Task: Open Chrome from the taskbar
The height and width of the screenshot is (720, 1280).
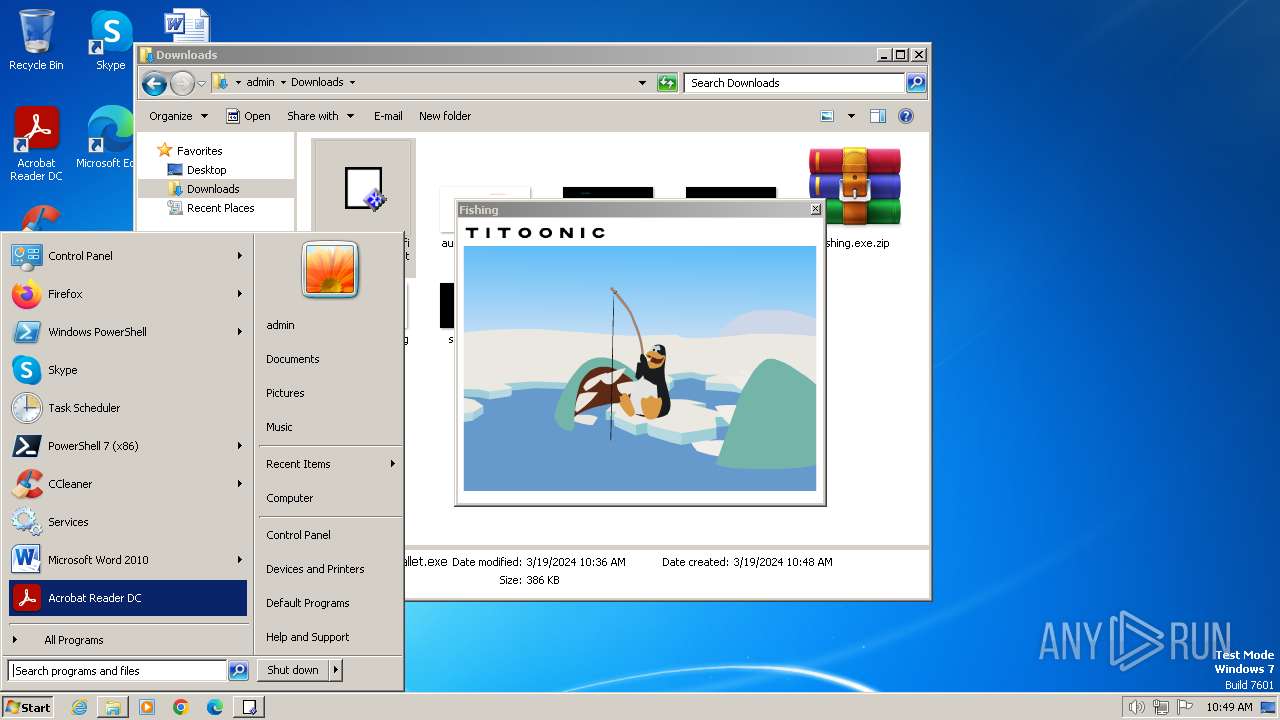Action: pos(180,707)
